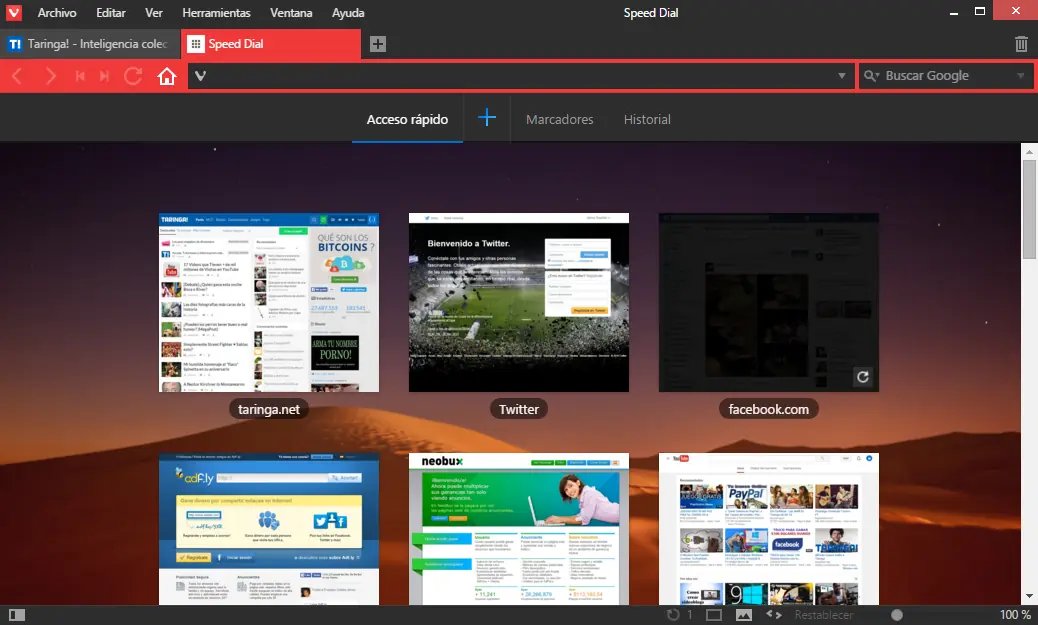
Task: Go to the home page
Action: 167,76
